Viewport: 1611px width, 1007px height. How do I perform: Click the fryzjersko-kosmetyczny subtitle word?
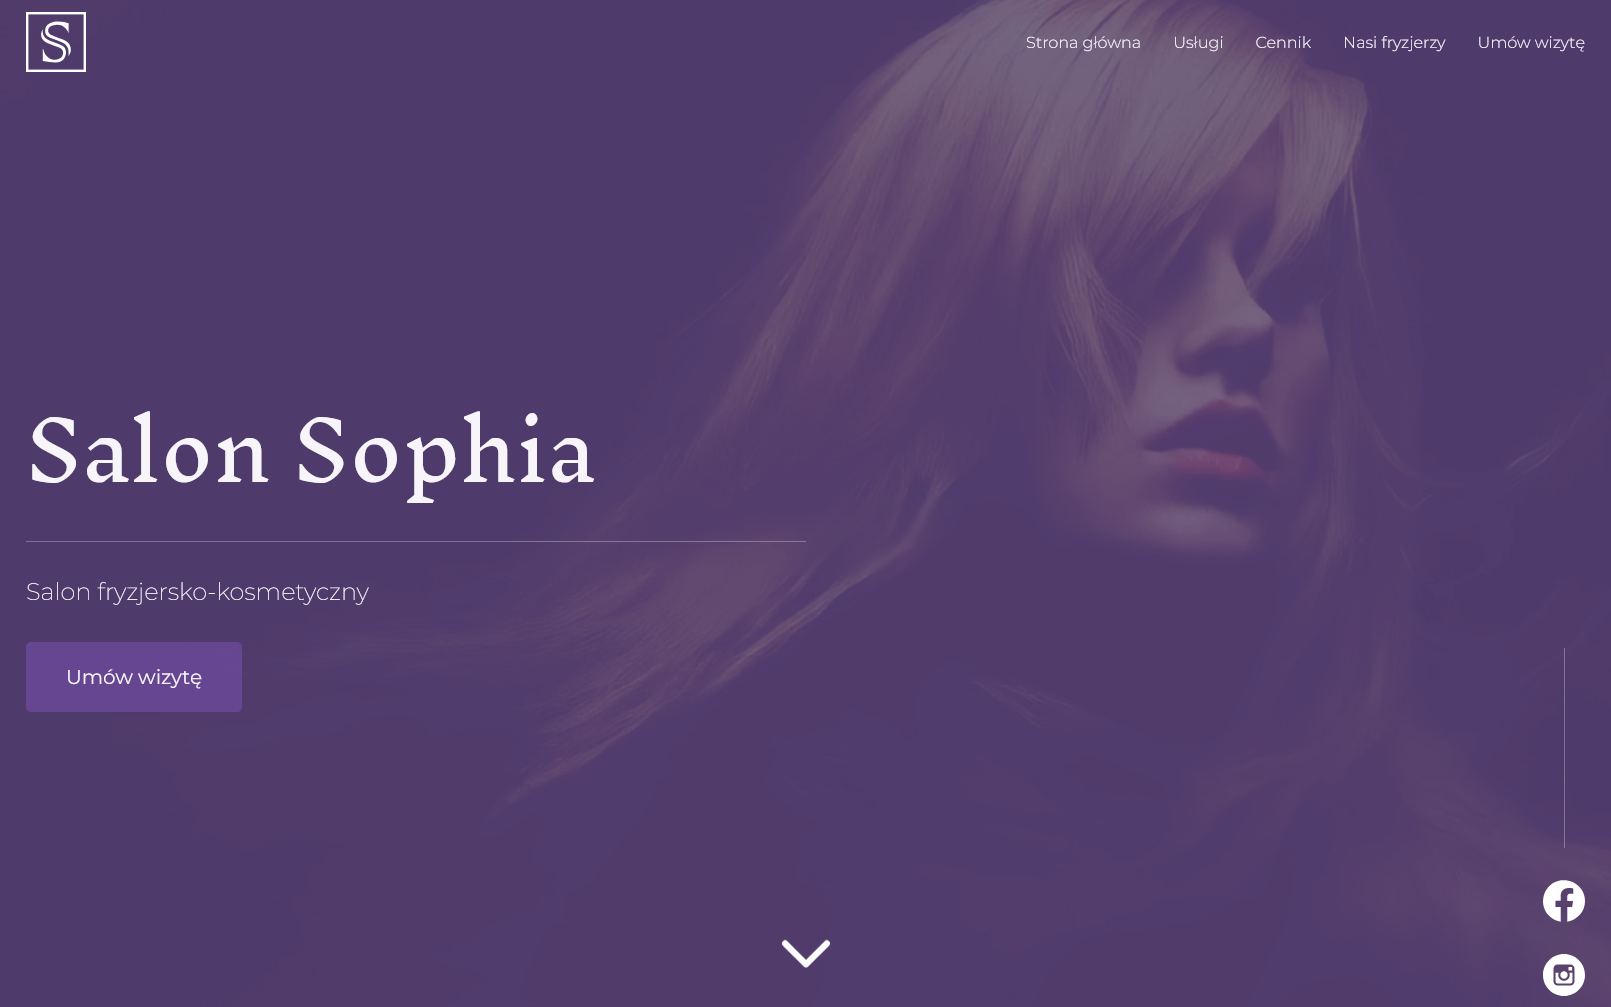click(x=233, y=592)
